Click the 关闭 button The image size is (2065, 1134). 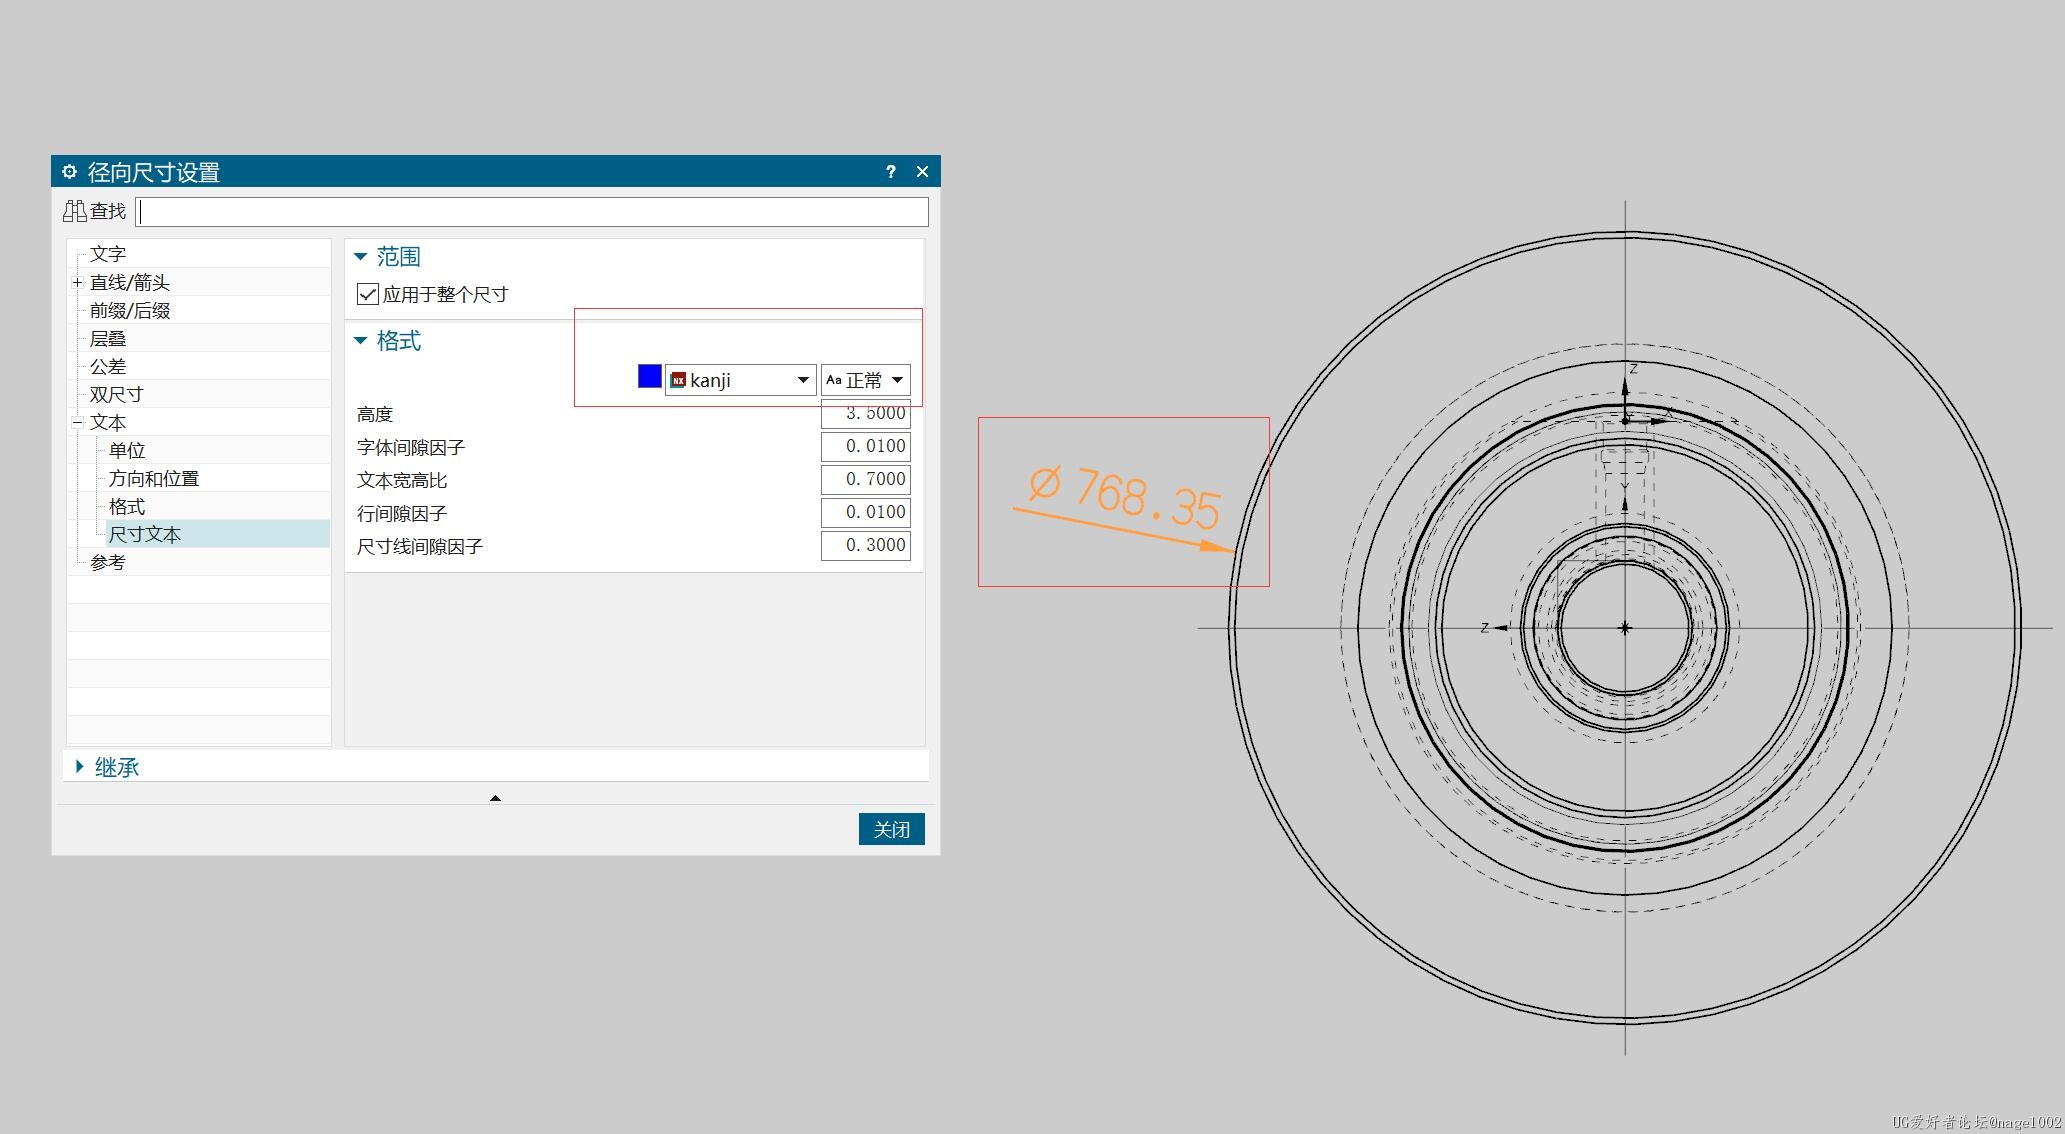point(892,829)
